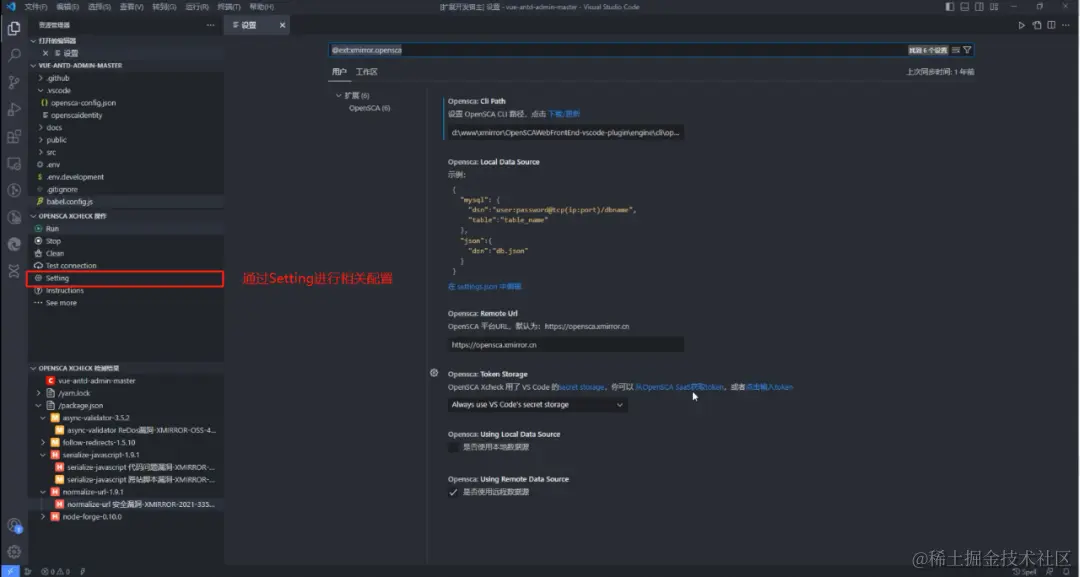Open the Extensions view in activity bar
The image size is (1080, 577).
tap(14, 136)
